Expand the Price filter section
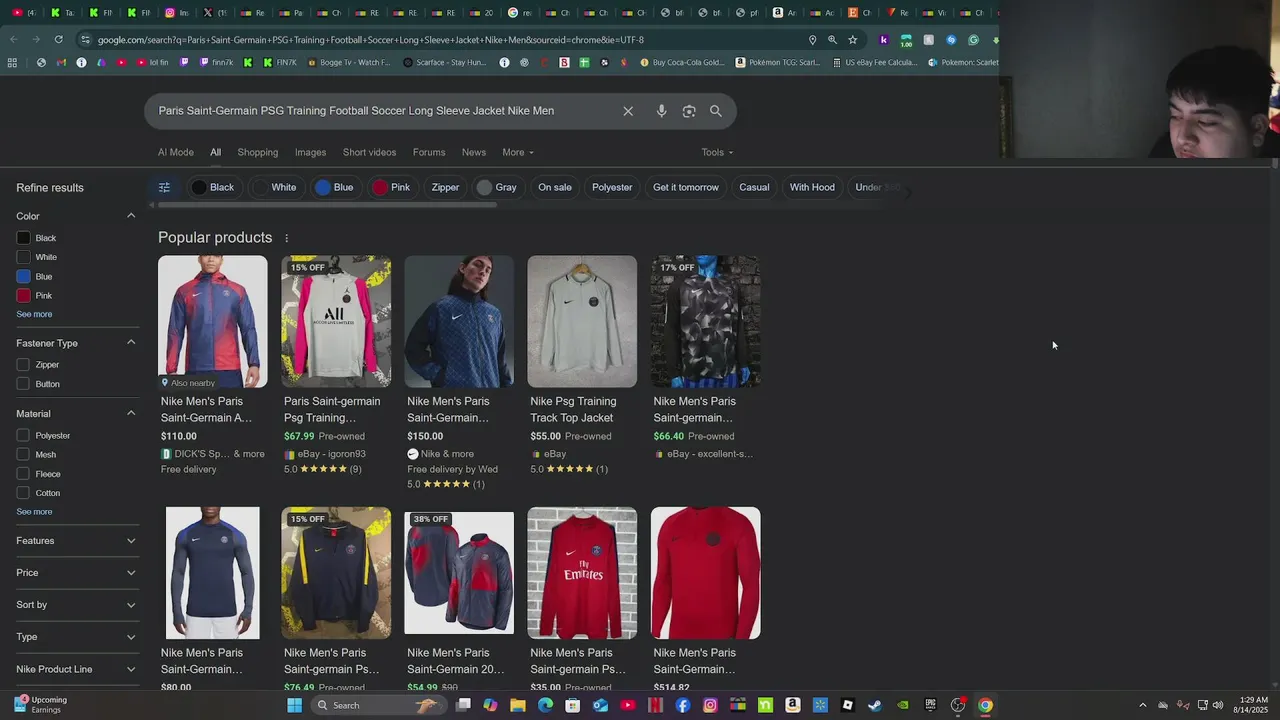 click(x=76, y=573)
